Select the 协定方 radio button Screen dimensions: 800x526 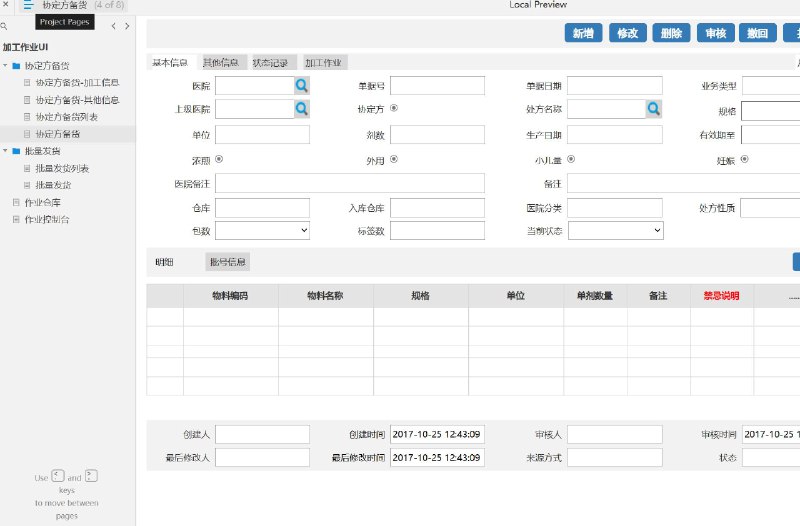tap(394, 108)
